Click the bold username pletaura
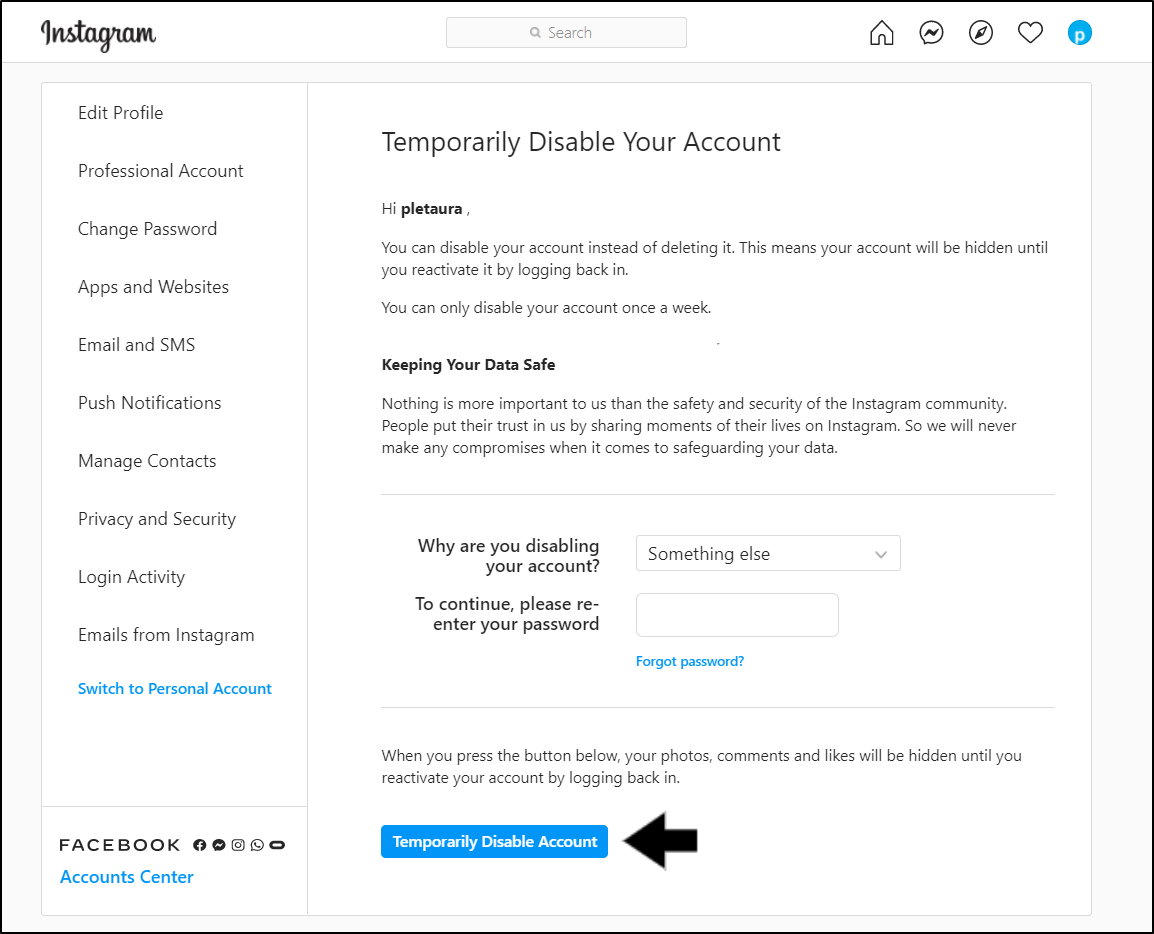Viewport: 1154px width, 934px height. click(x=431, y=209)
